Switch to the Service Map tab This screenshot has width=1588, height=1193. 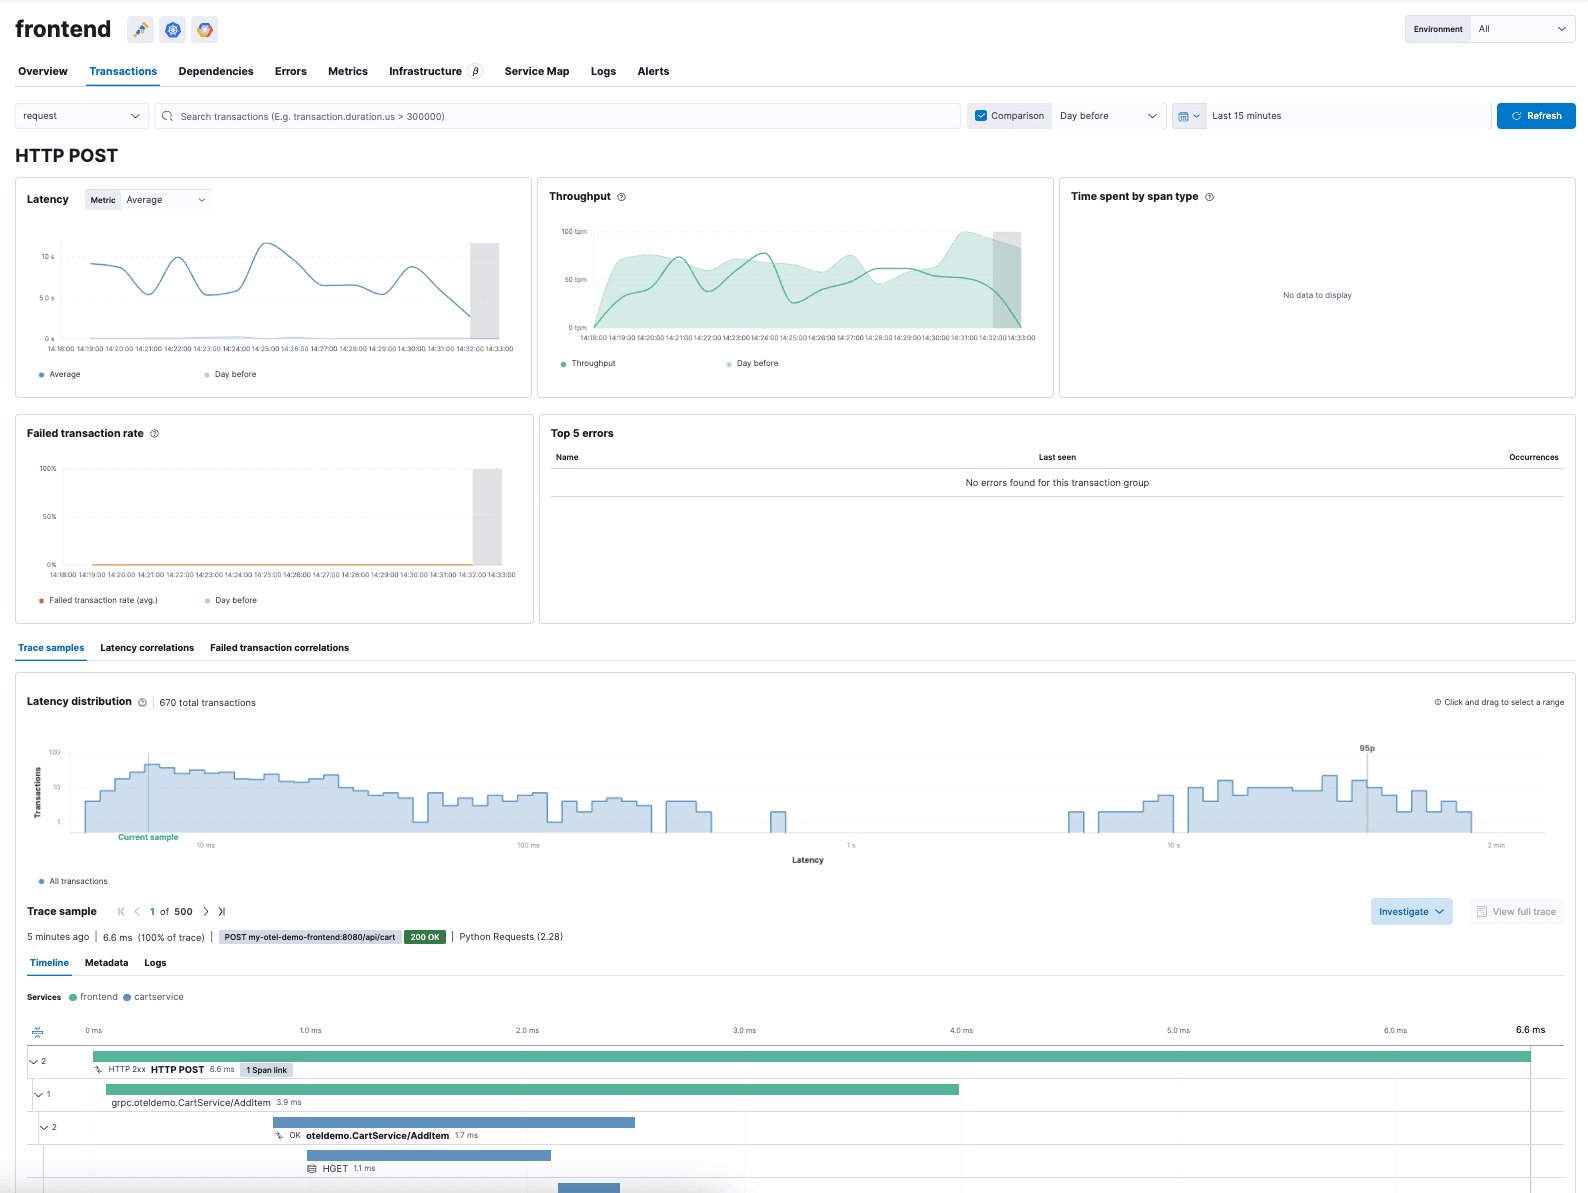click(536, 72)
